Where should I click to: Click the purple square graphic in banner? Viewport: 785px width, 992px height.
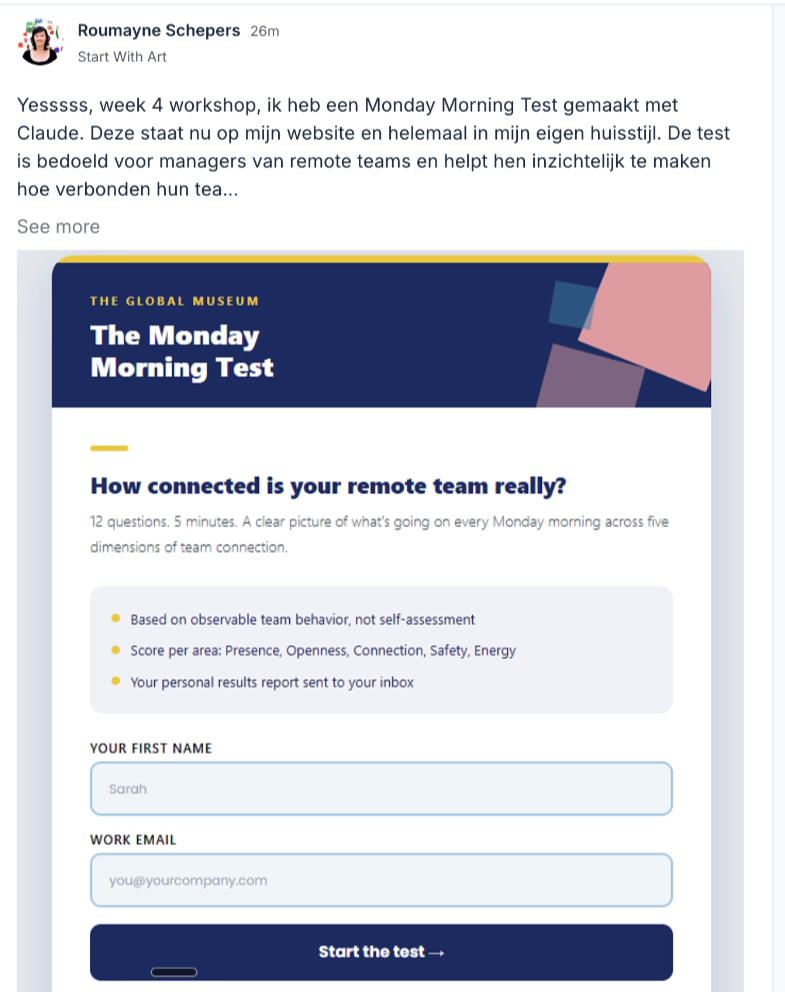(590, 377)
